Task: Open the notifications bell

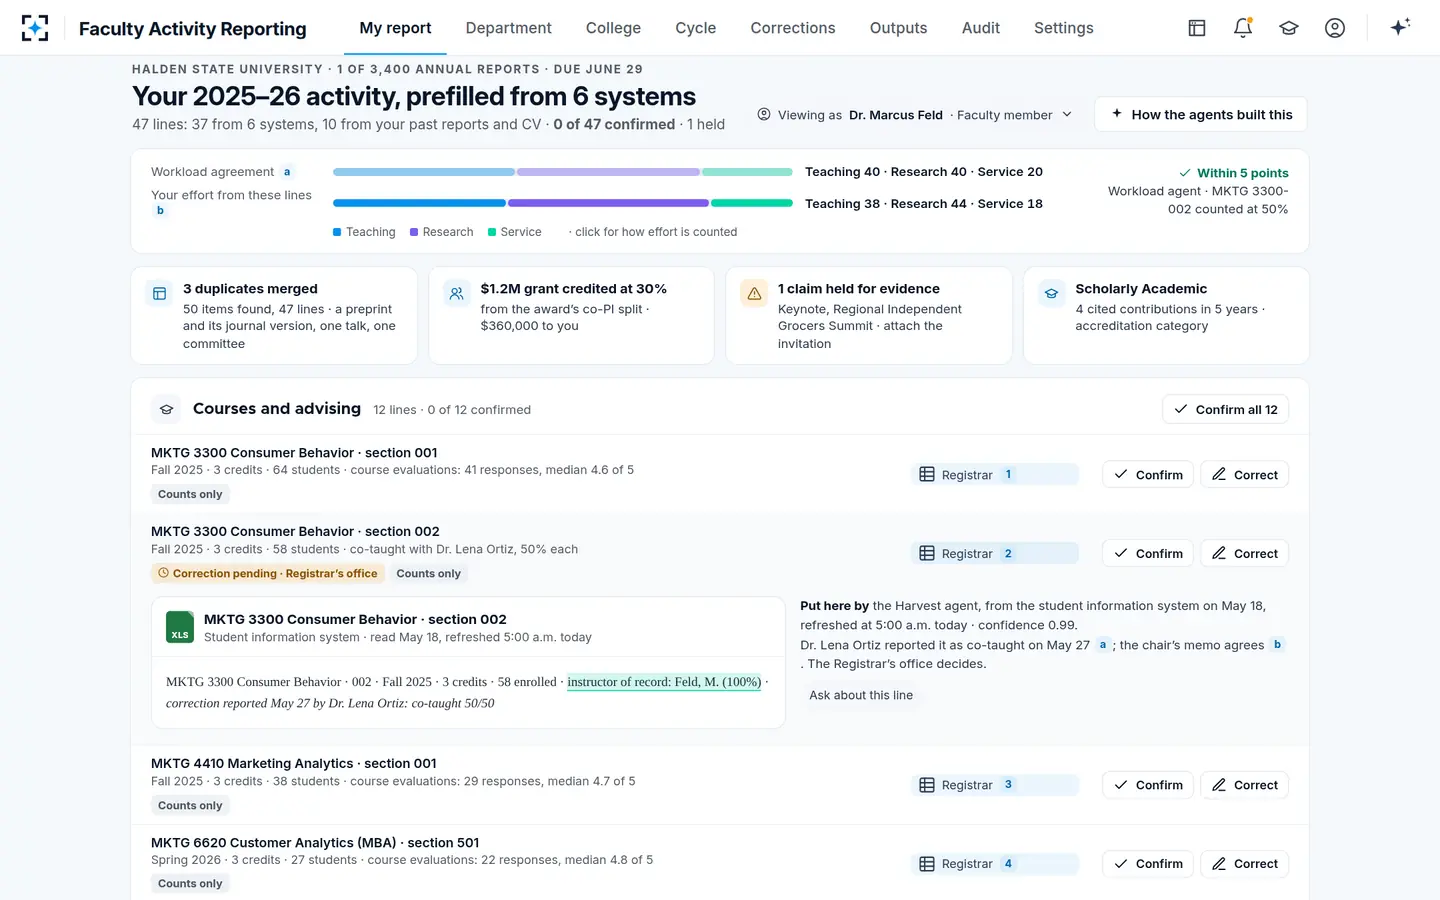Action: [1243, 28]
